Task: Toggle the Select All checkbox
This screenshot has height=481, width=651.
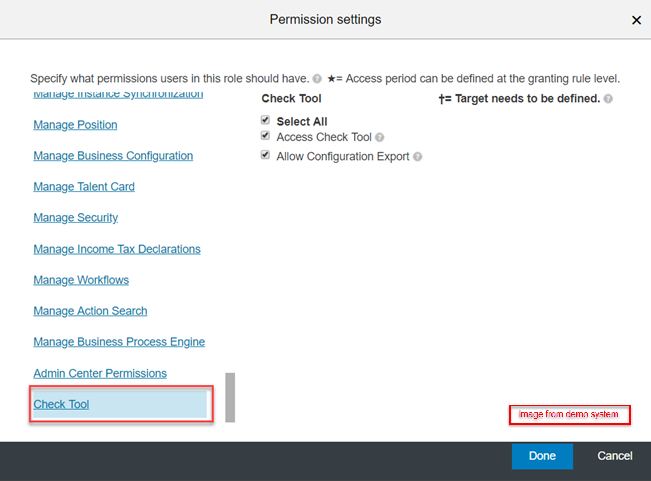Action: coord(265,120)
